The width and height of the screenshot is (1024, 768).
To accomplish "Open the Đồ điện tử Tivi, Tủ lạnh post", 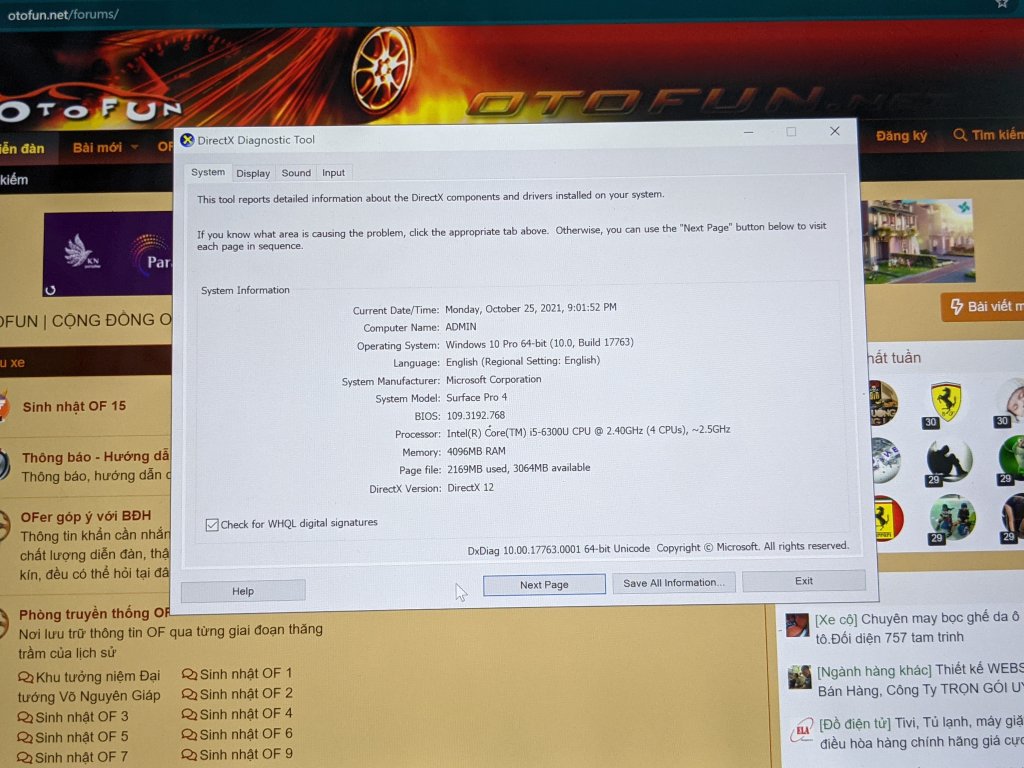I will [921, 732].
